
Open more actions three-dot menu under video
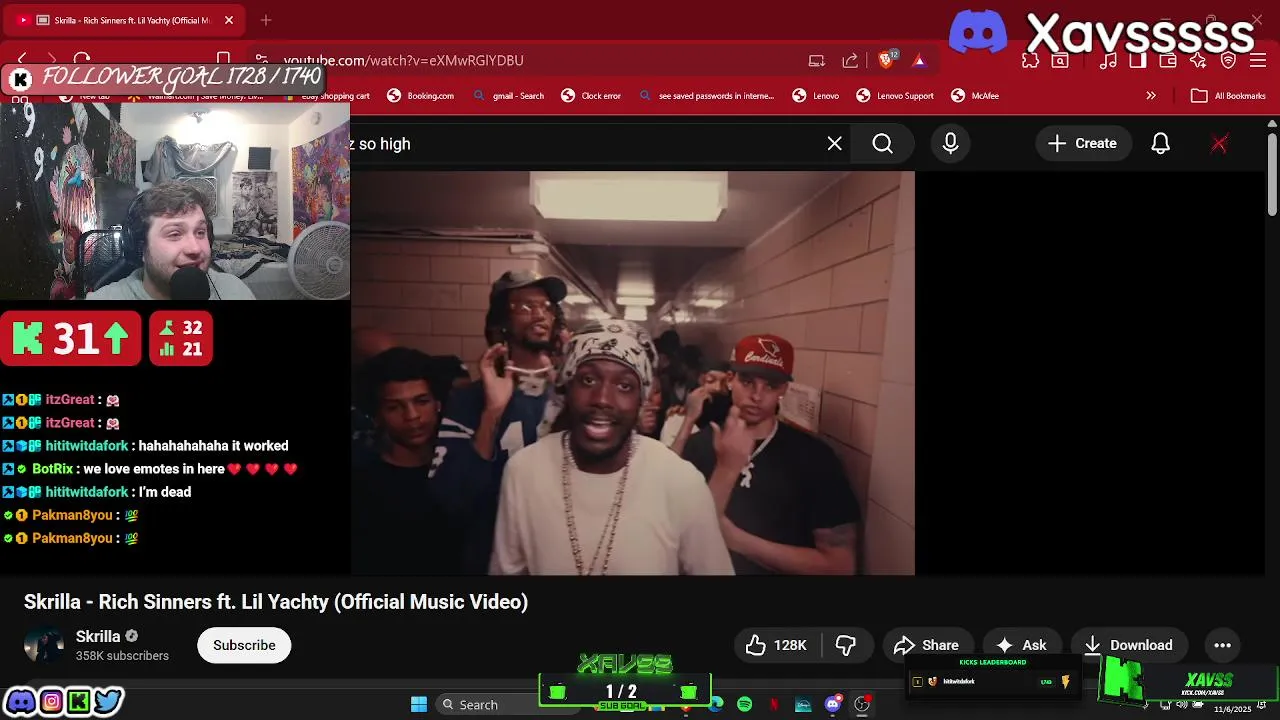pos(1222,645)
